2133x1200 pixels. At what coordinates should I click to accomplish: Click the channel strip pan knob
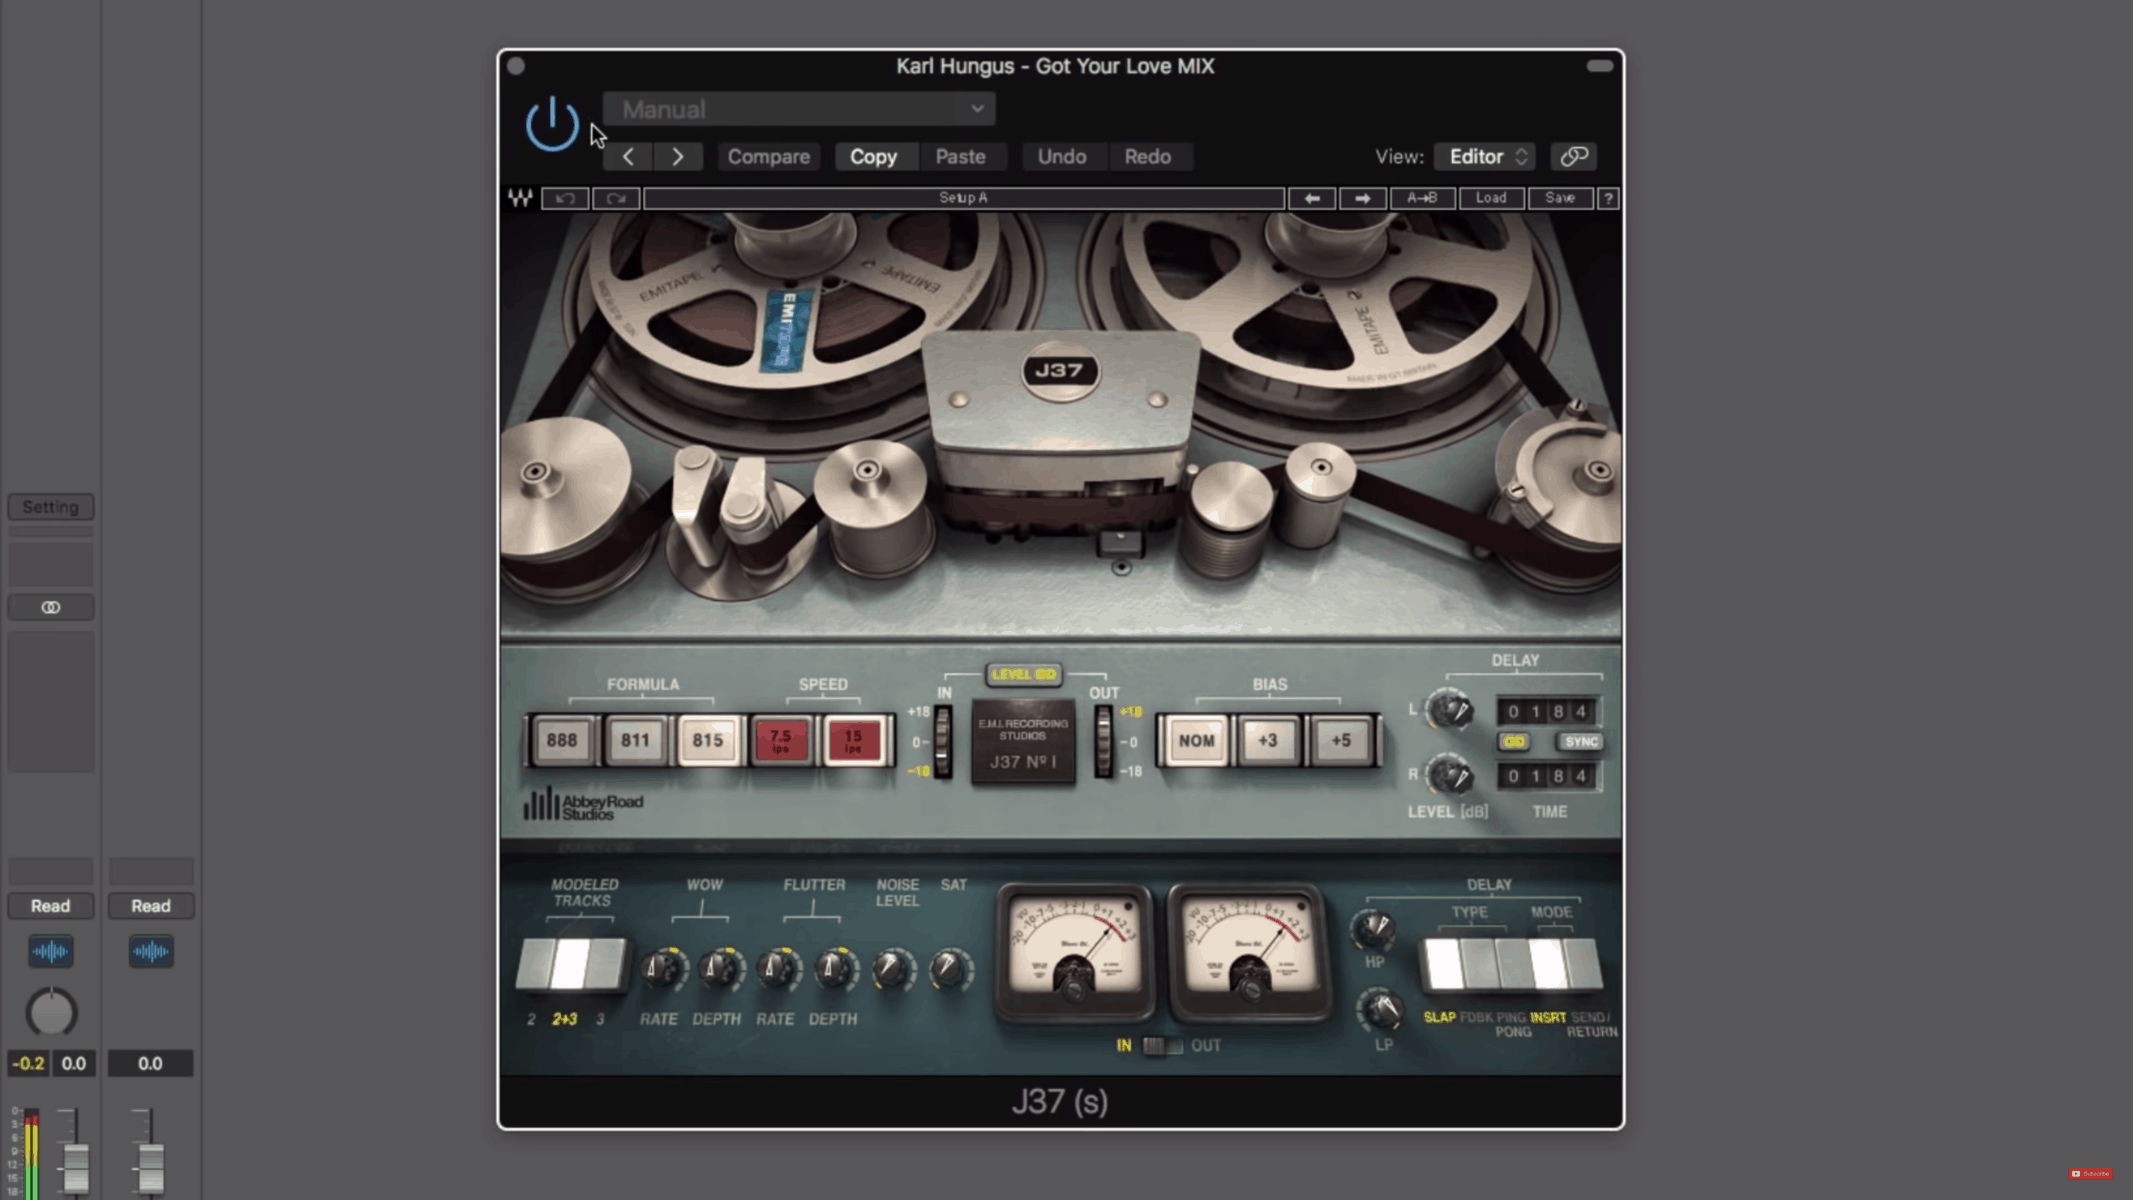51,1013
